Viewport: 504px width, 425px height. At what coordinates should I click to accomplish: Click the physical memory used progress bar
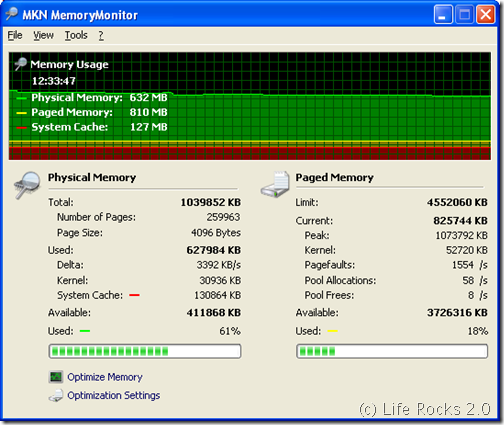tap(145, 351)
